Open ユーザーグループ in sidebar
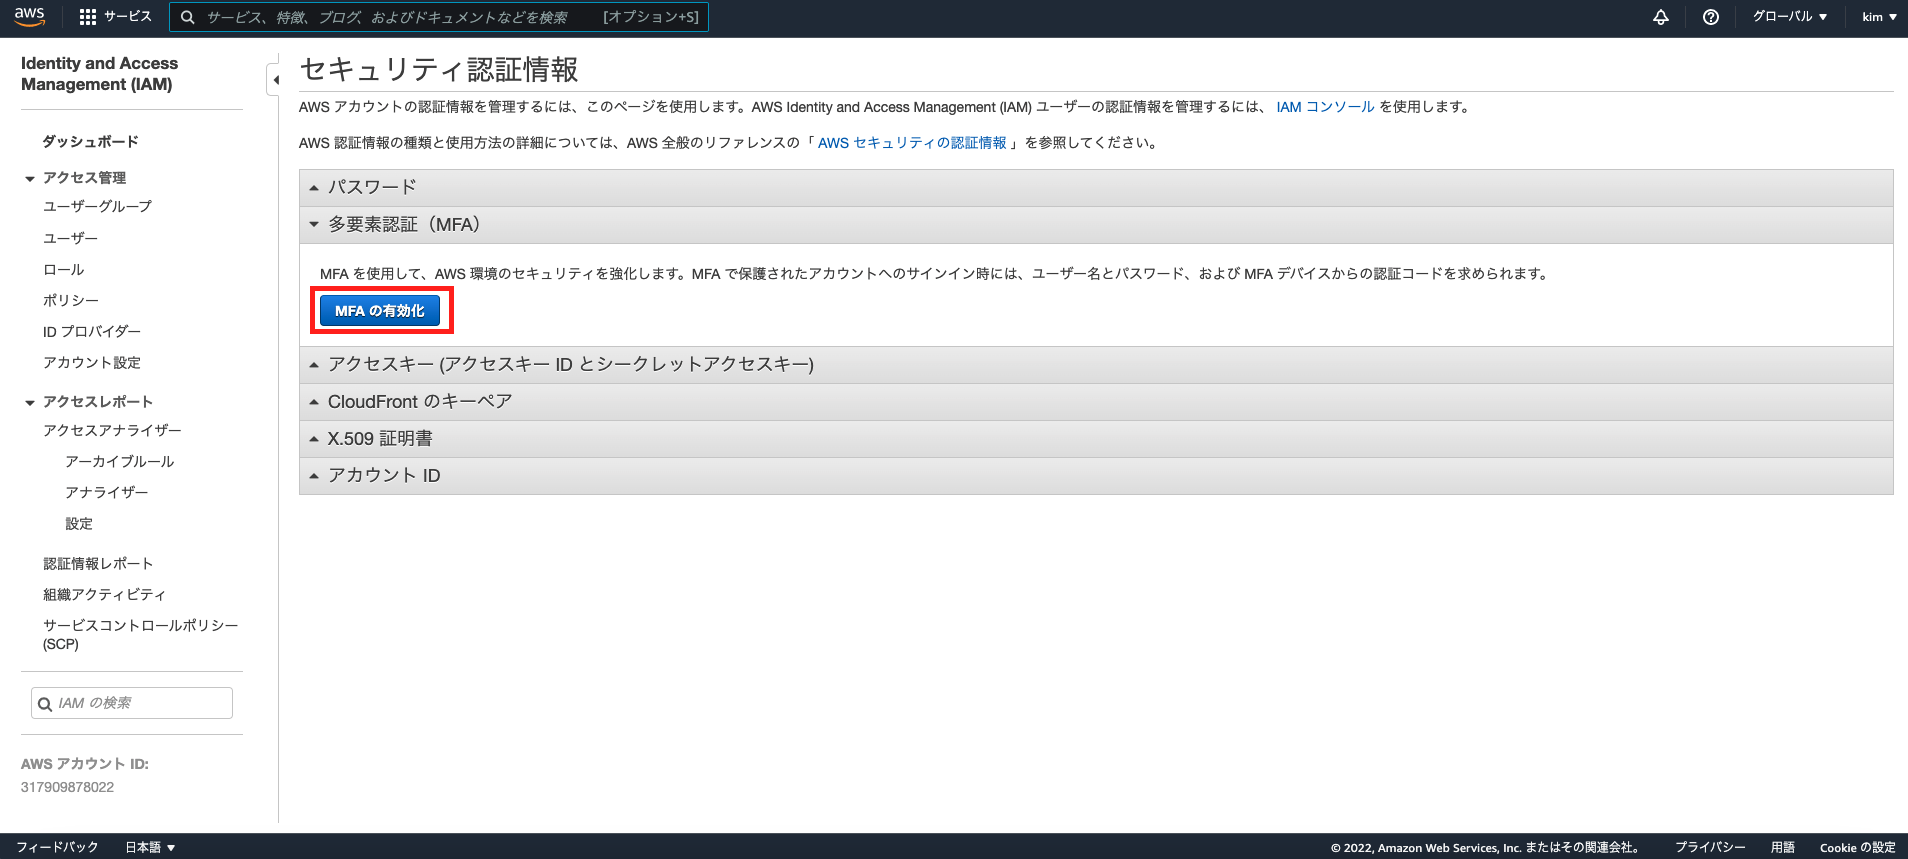1908x859 pixels. [97, 206]
